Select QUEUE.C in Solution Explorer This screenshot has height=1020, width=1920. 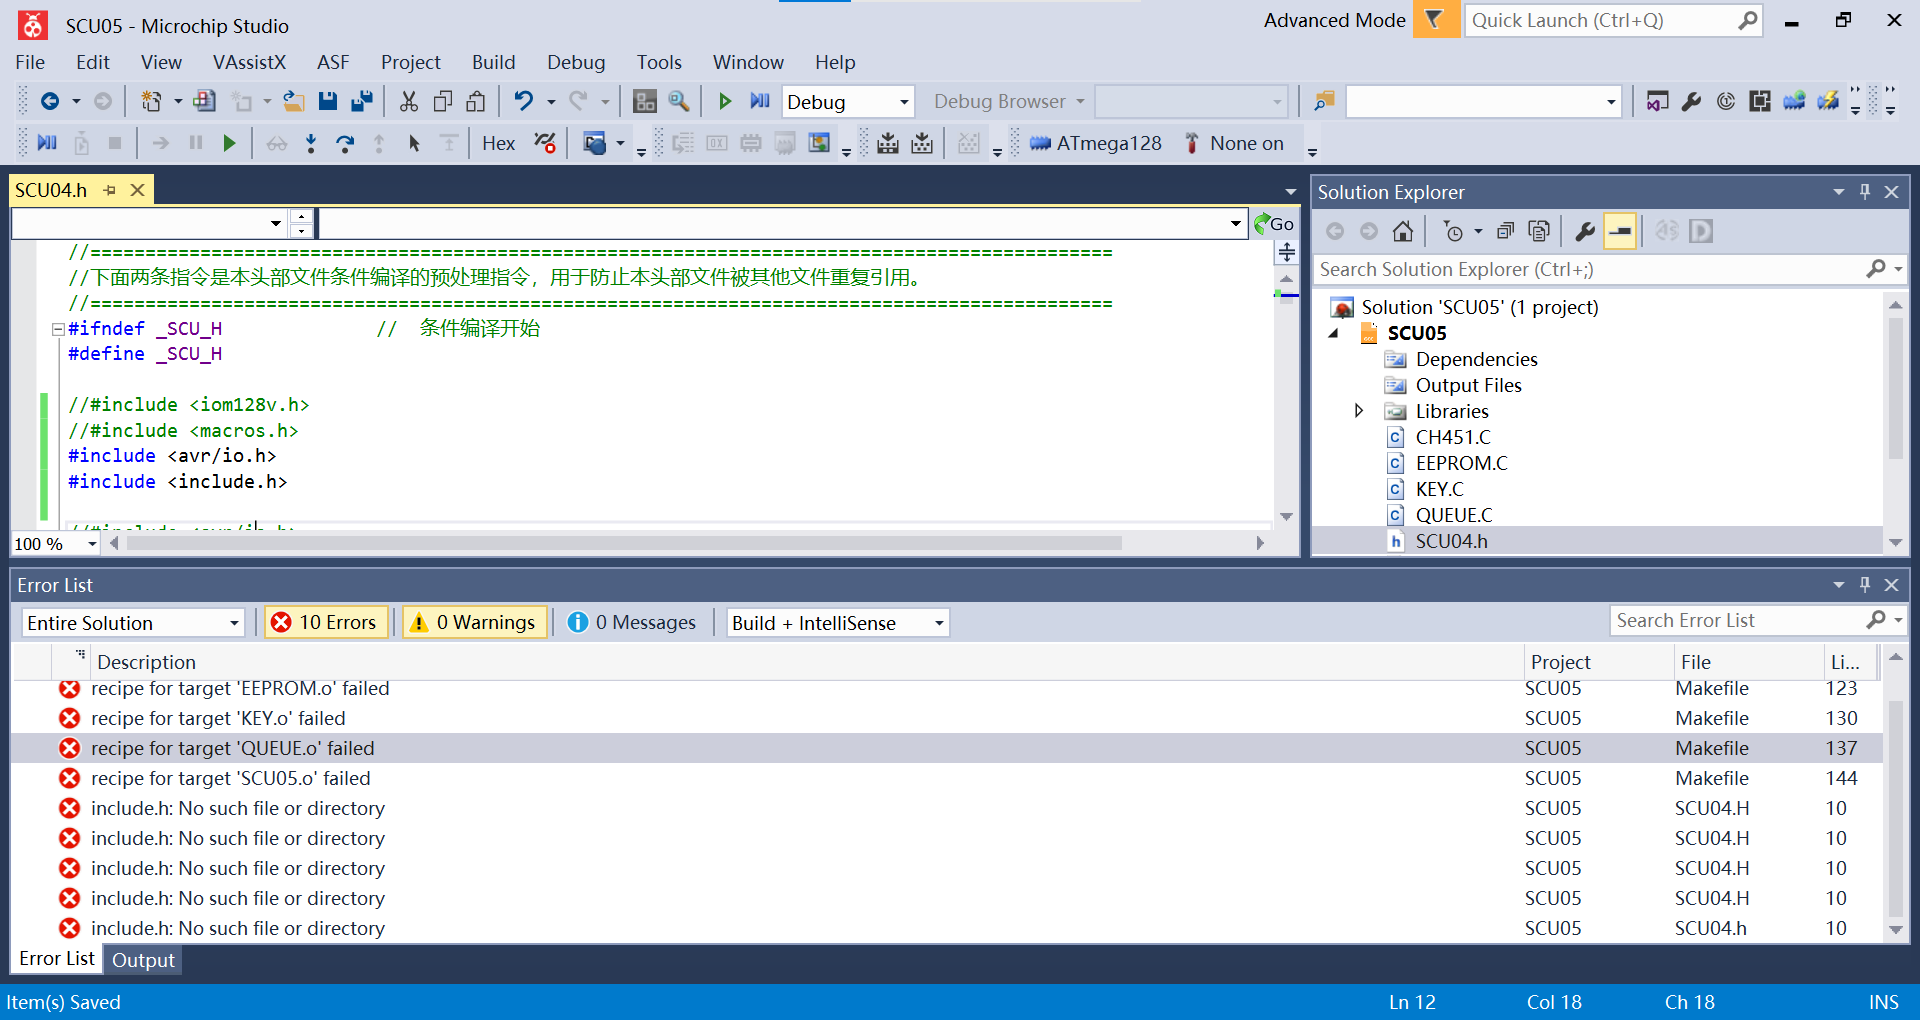click(x=1453, y=514)
